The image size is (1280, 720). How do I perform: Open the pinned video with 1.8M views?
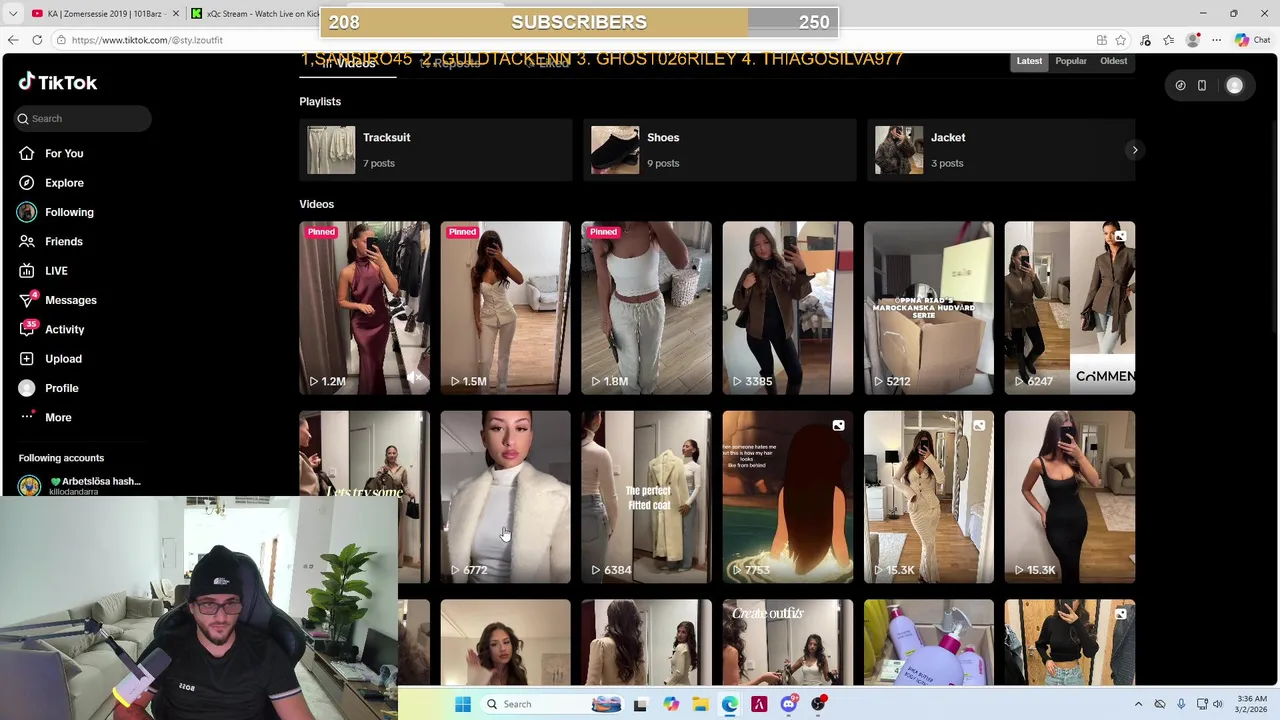[x=646, y=308]
